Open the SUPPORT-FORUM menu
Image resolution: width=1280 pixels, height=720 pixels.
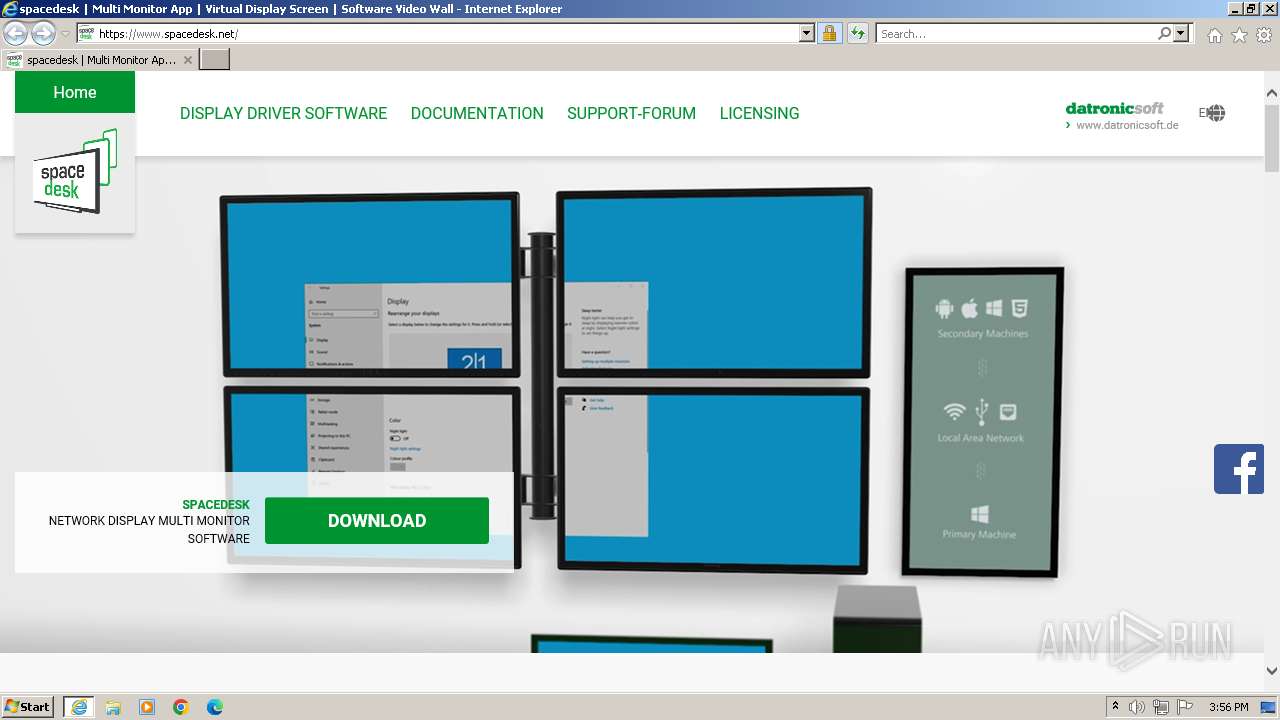(631, 113)
